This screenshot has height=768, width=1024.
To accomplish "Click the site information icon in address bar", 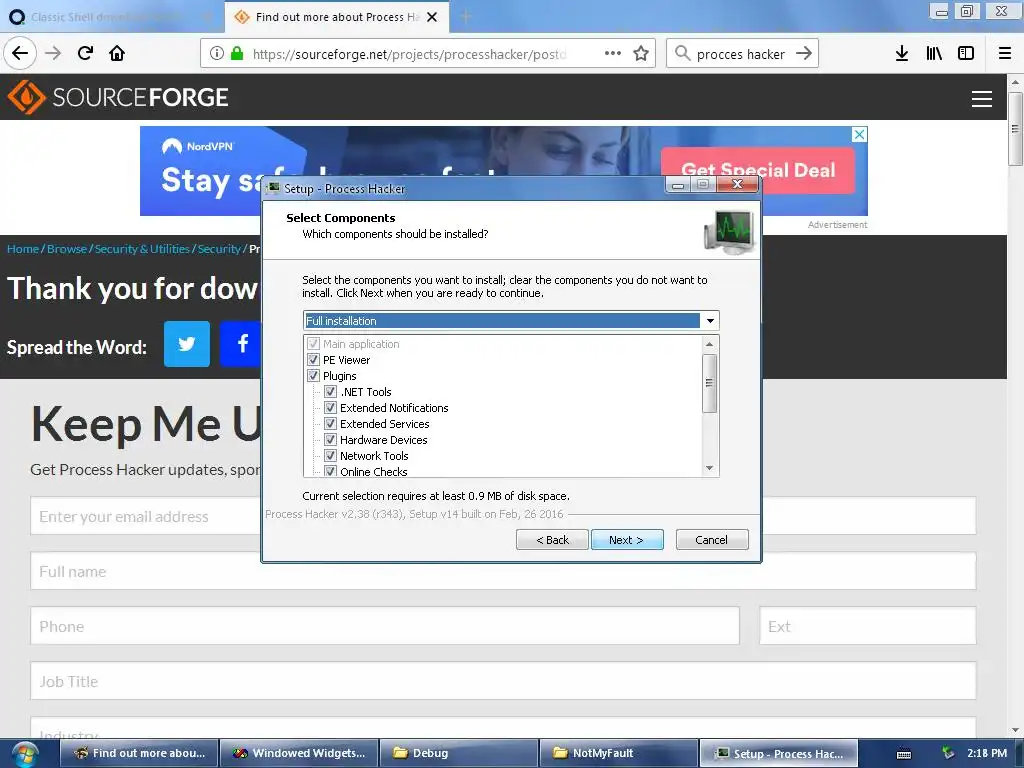I will [217, 54].
